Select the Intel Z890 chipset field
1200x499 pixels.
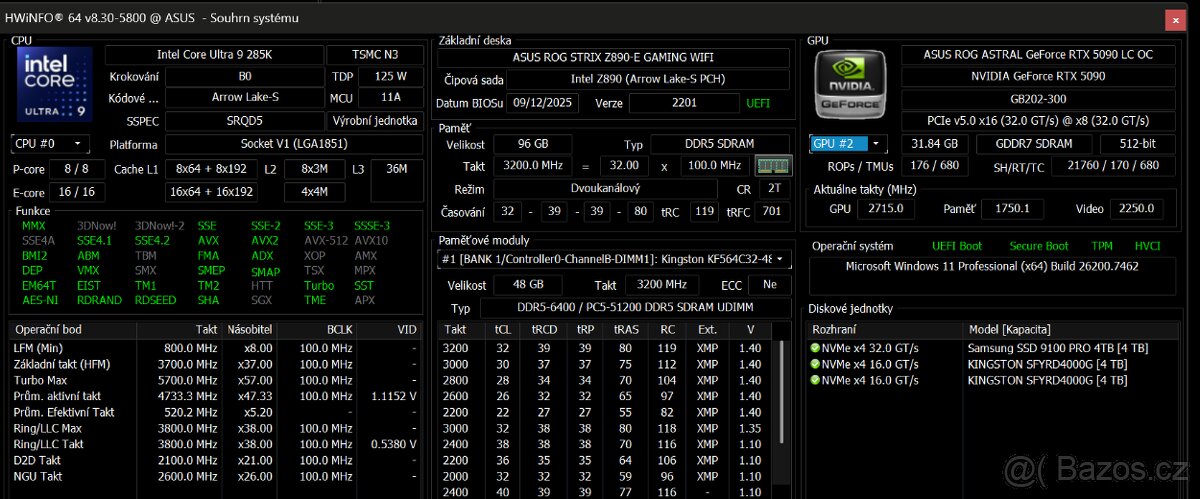(647, 79)
